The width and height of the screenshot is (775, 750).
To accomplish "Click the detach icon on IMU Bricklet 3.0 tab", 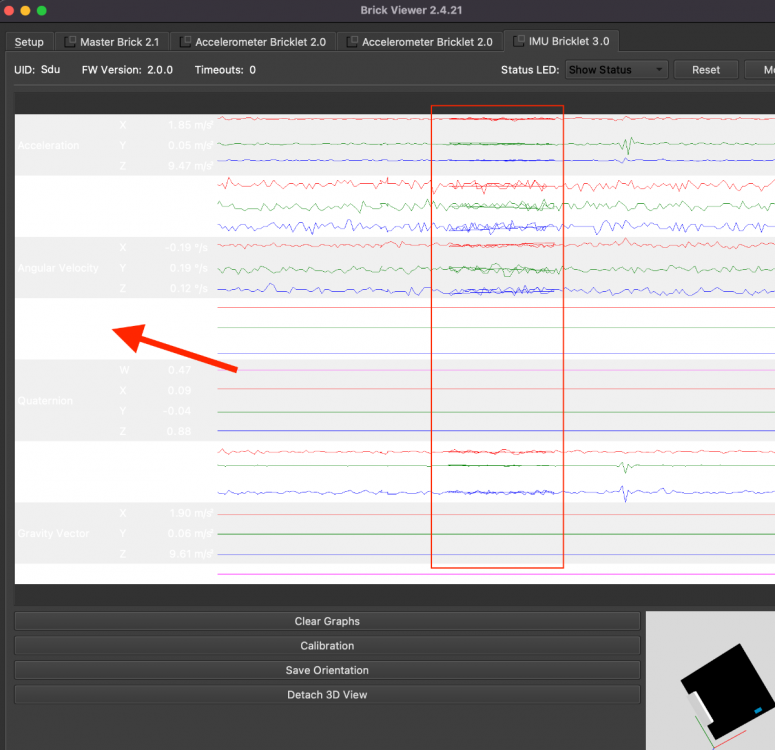I will coord(517,41).
